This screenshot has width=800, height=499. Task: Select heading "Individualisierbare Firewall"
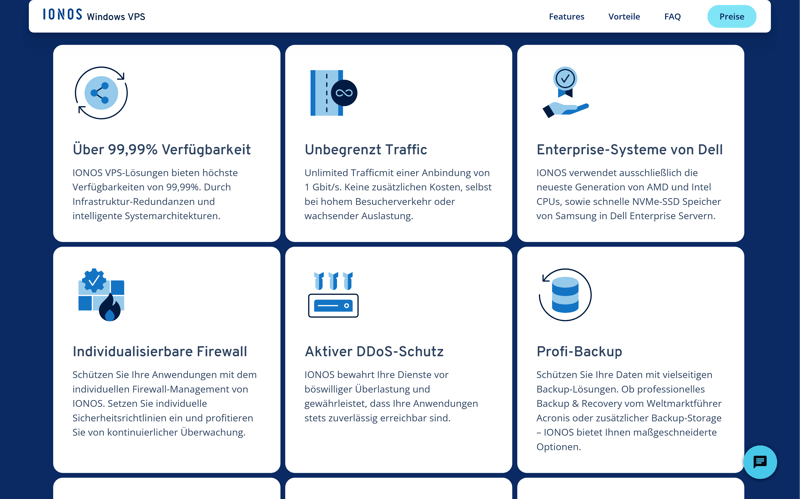pyautogui.click(x=160, y=352)
